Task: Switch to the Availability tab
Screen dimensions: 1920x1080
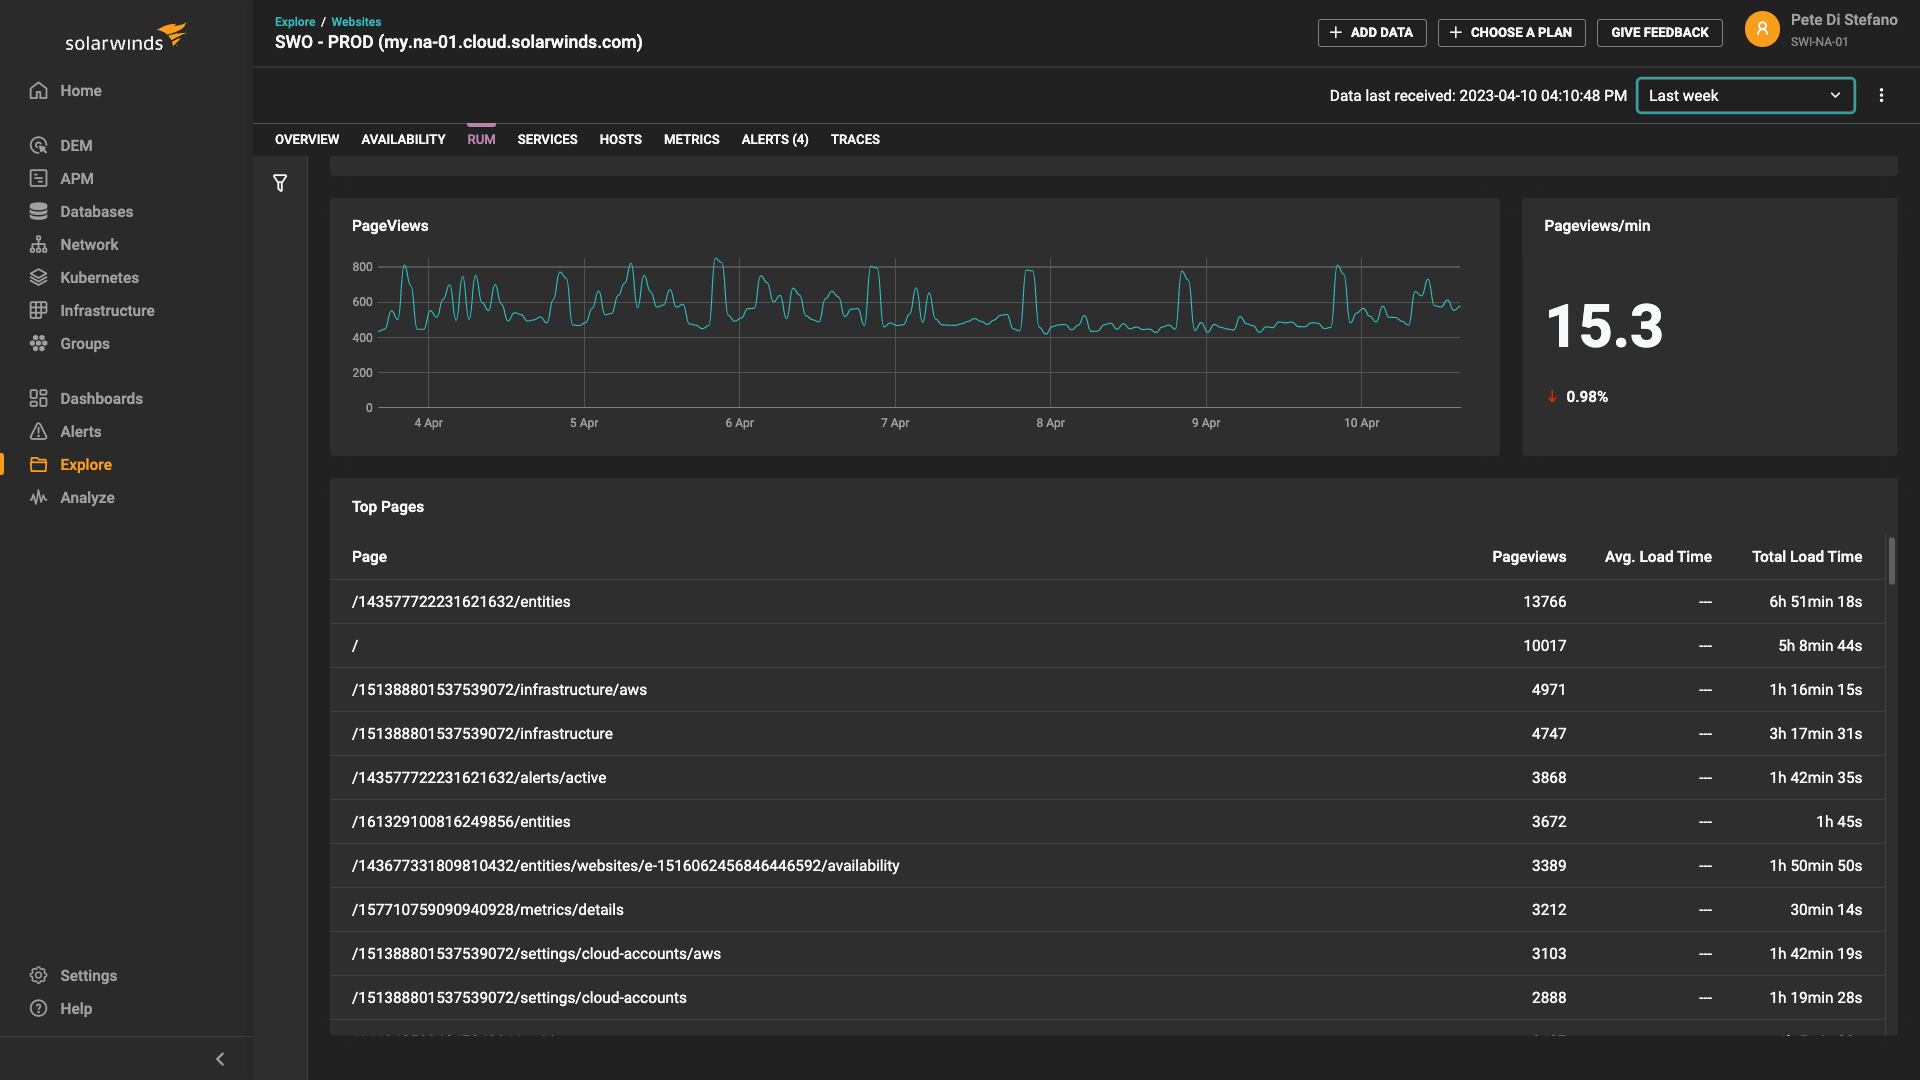Action: [403, 139]
